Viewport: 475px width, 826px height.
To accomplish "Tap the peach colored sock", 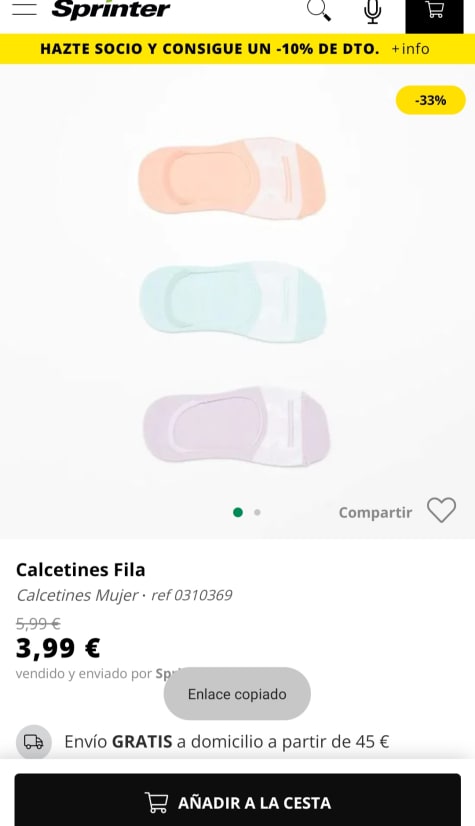I will (232, 178).
